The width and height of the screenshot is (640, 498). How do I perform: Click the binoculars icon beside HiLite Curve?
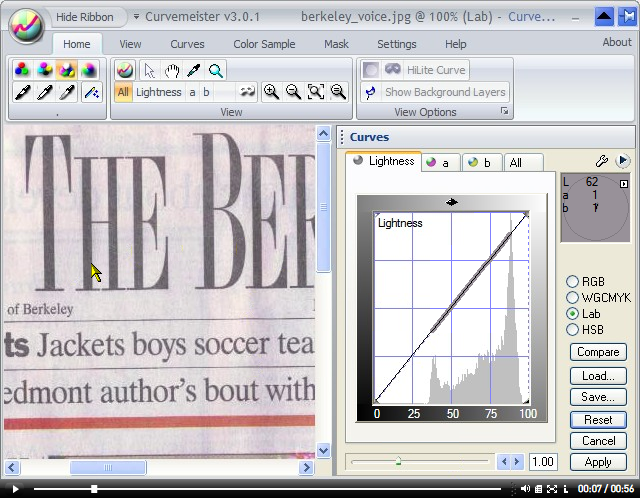[393, 69]
